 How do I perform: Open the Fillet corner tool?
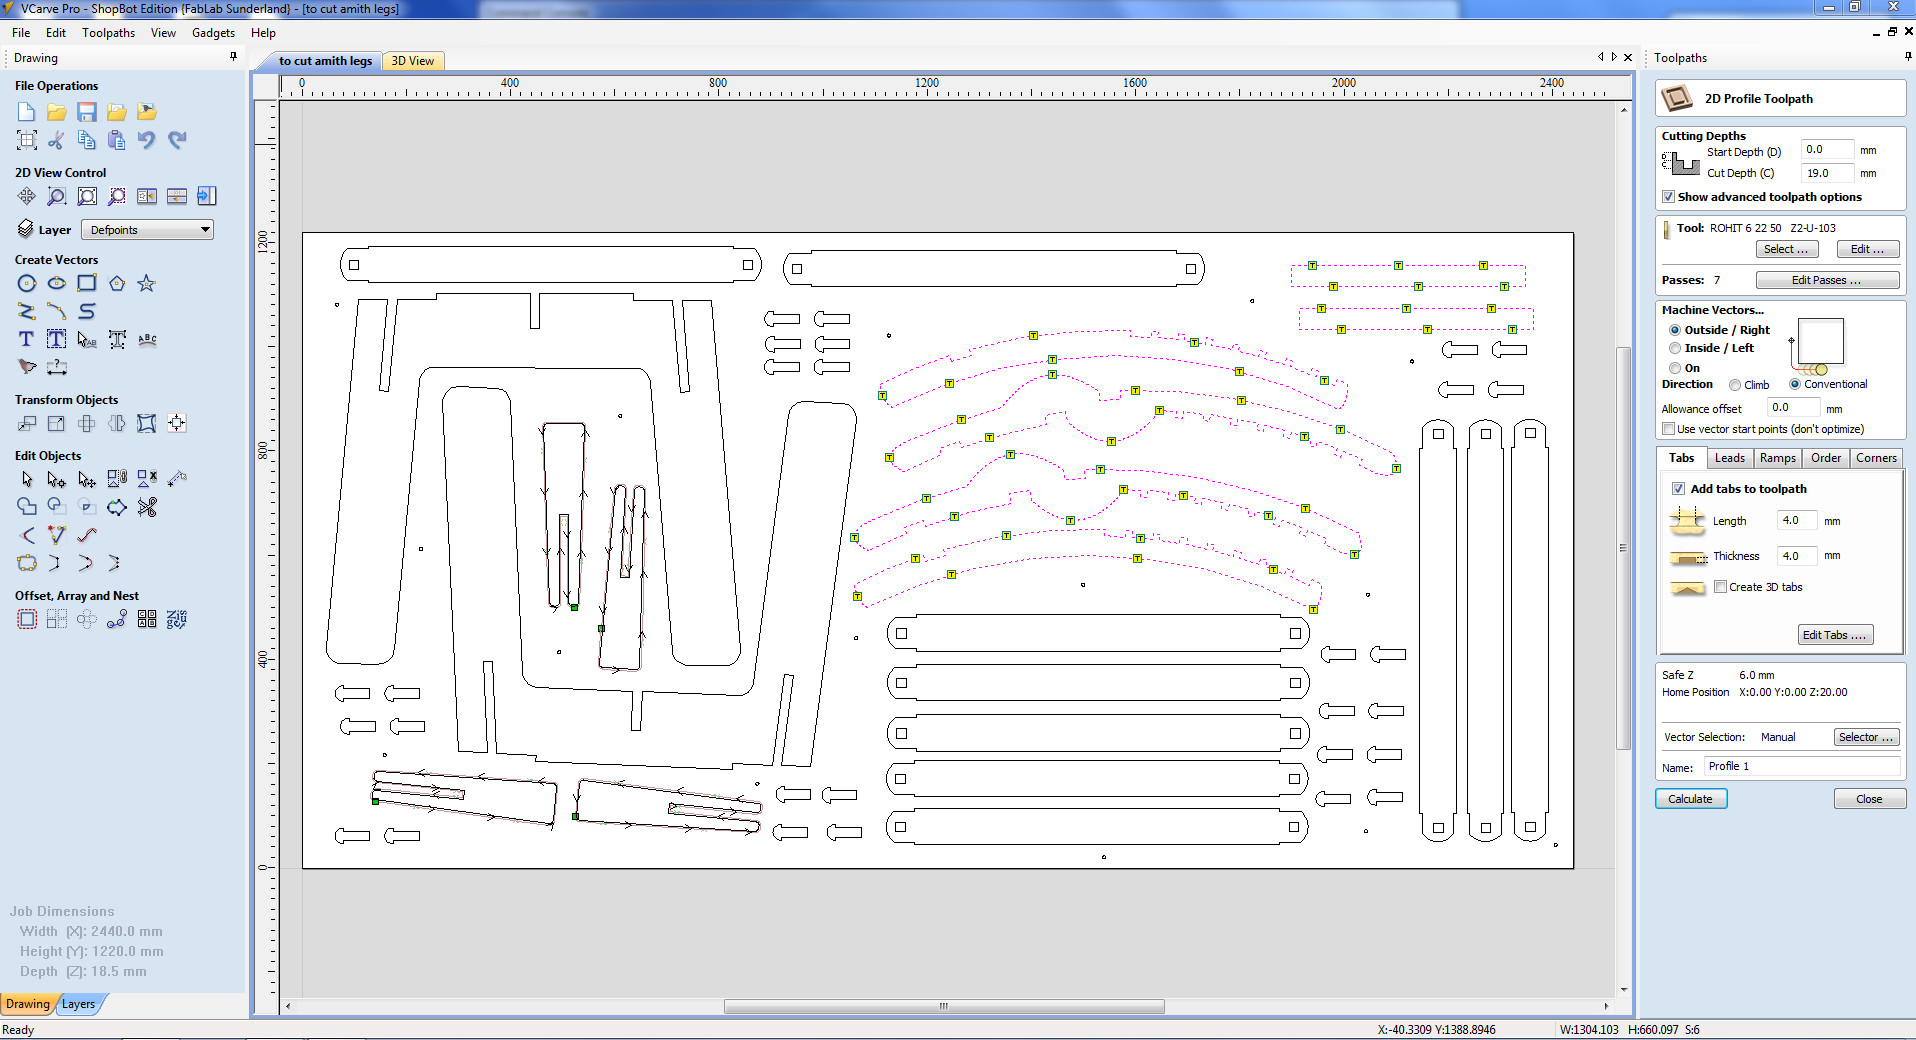click(27, 535)
